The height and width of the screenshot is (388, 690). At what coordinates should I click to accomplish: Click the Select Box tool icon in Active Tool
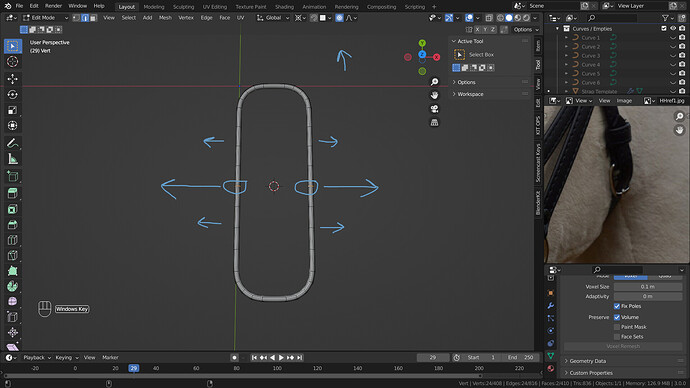click(x=459, y=55)
